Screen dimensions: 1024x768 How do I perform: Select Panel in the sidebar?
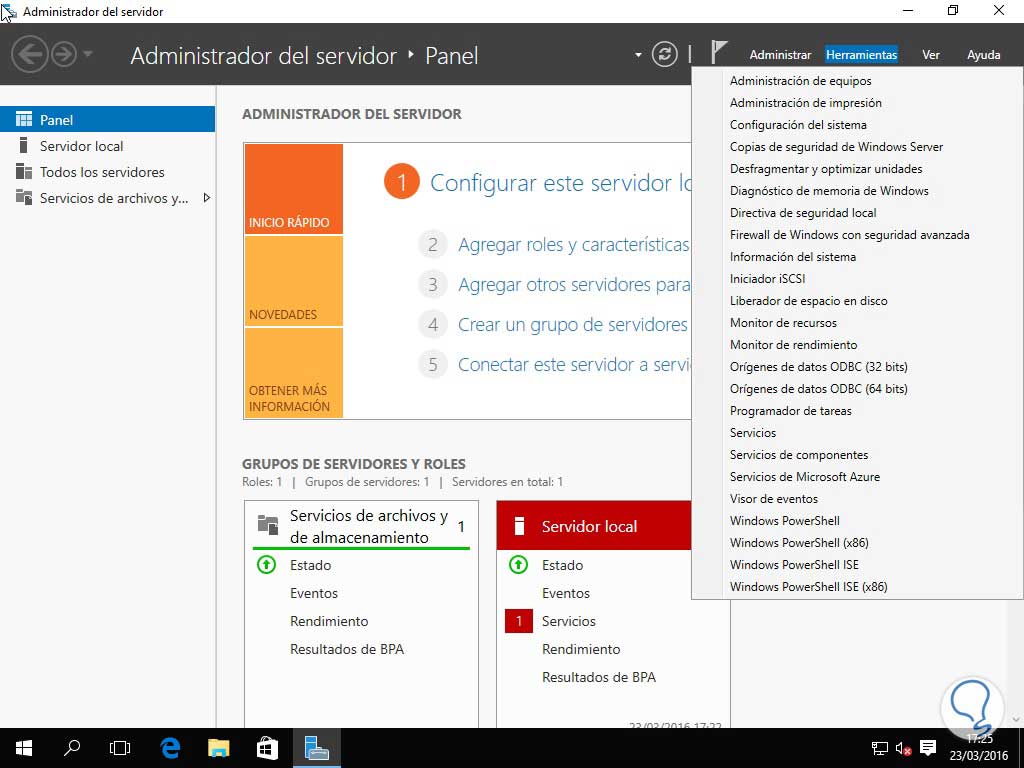107,120
